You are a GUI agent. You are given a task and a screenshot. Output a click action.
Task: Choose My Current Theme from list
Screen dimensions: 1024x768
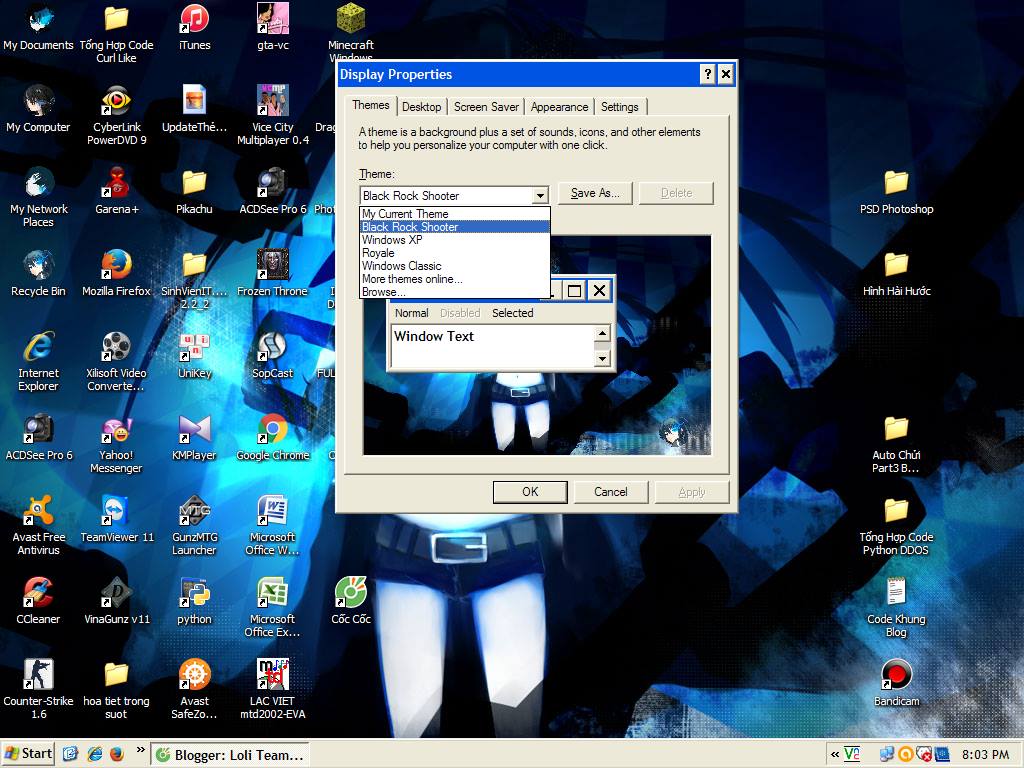click(x=455, y=214)
